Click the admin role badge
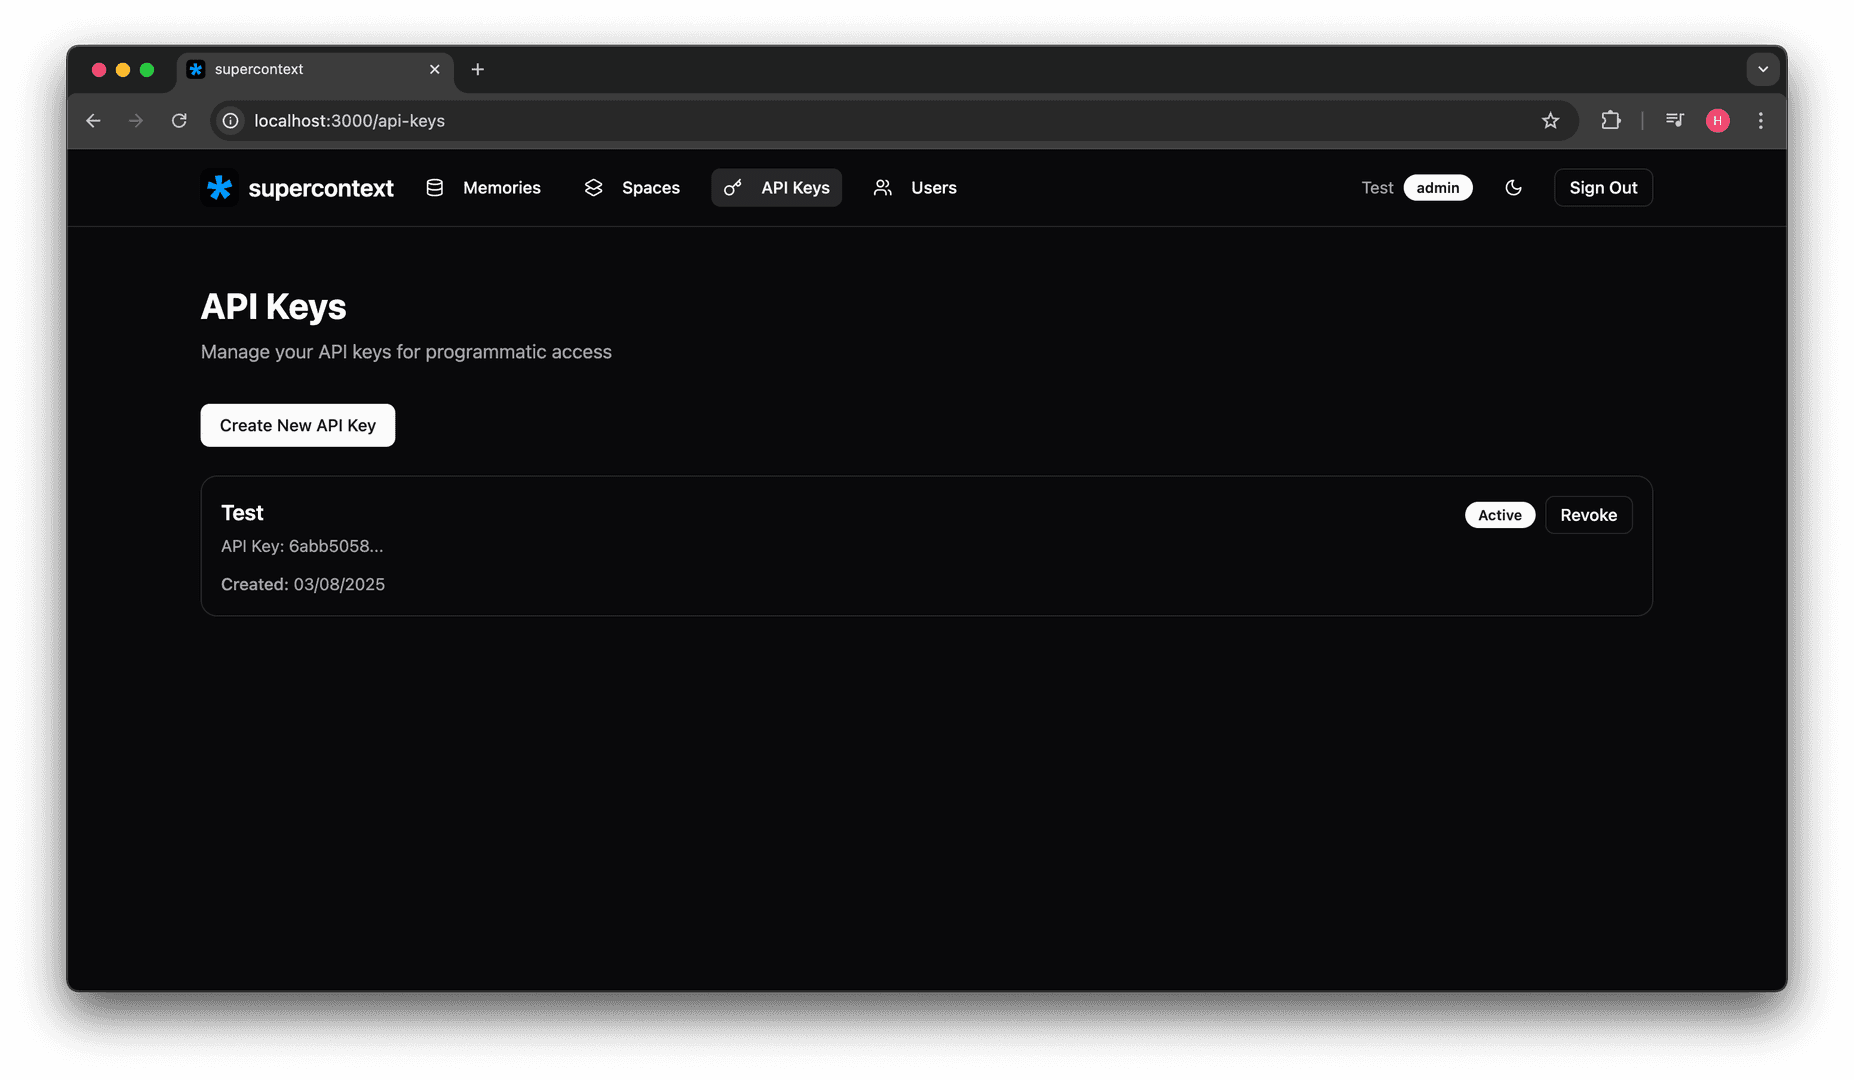The height and width of the screenshot is (1080, 1854). coord(1437,188)
